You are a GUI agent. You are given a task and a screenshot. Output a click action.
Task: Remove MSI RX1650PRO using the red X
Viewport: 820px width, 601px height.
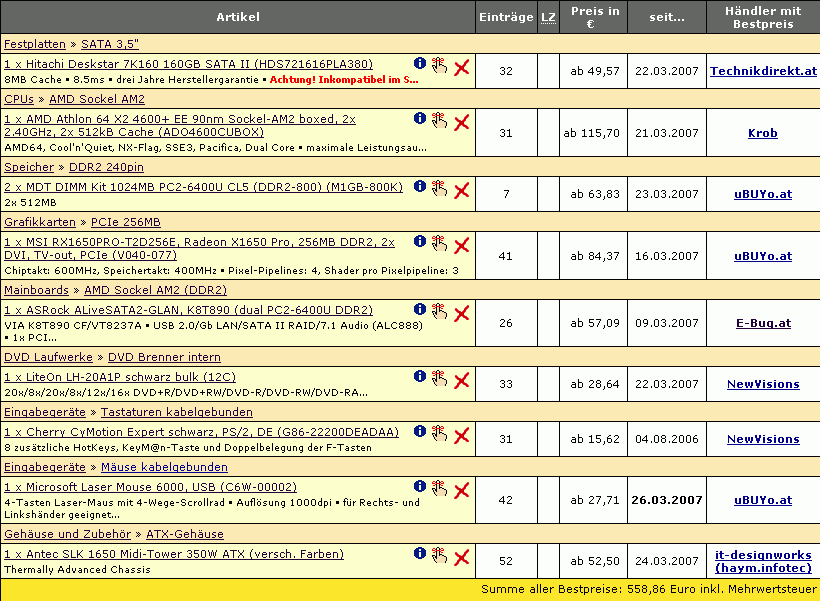coord(461,245)
